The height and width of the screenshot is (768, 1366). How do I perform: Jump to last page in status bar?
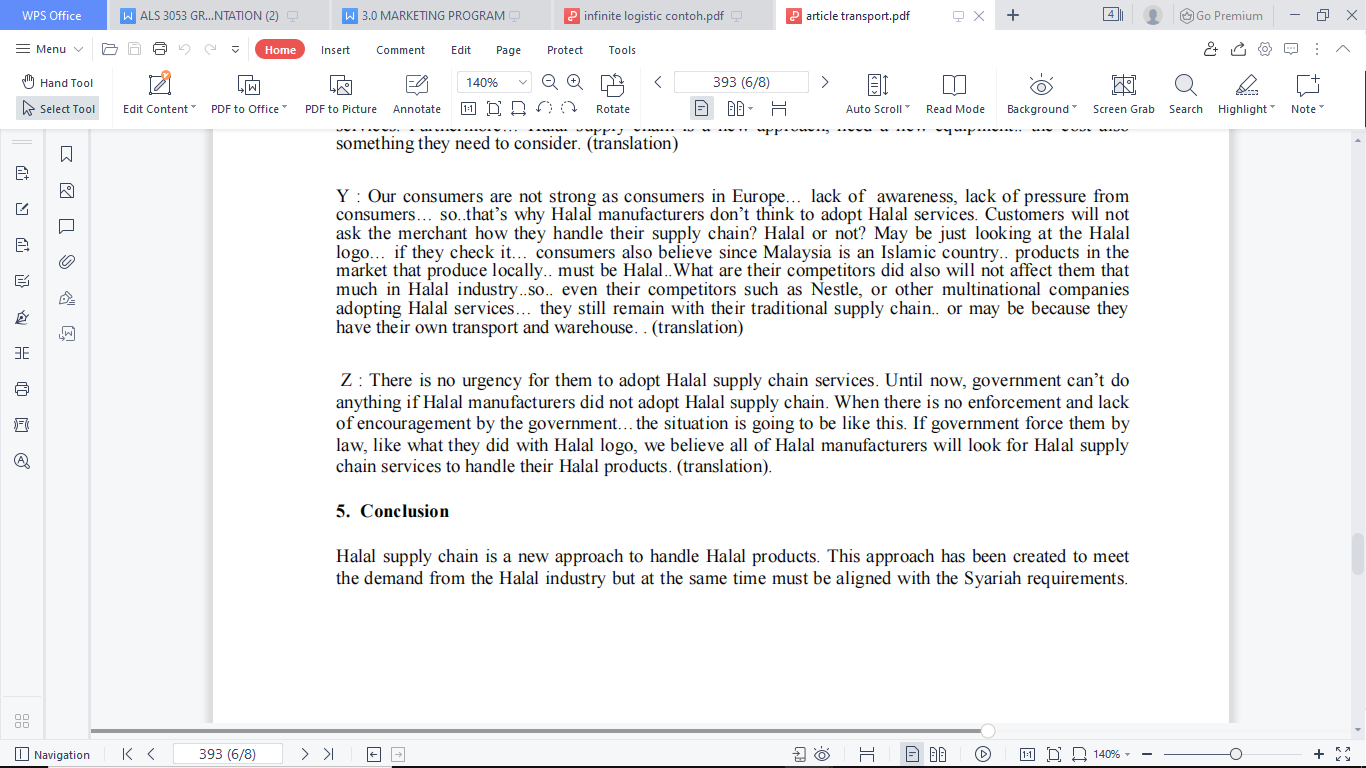327,754
